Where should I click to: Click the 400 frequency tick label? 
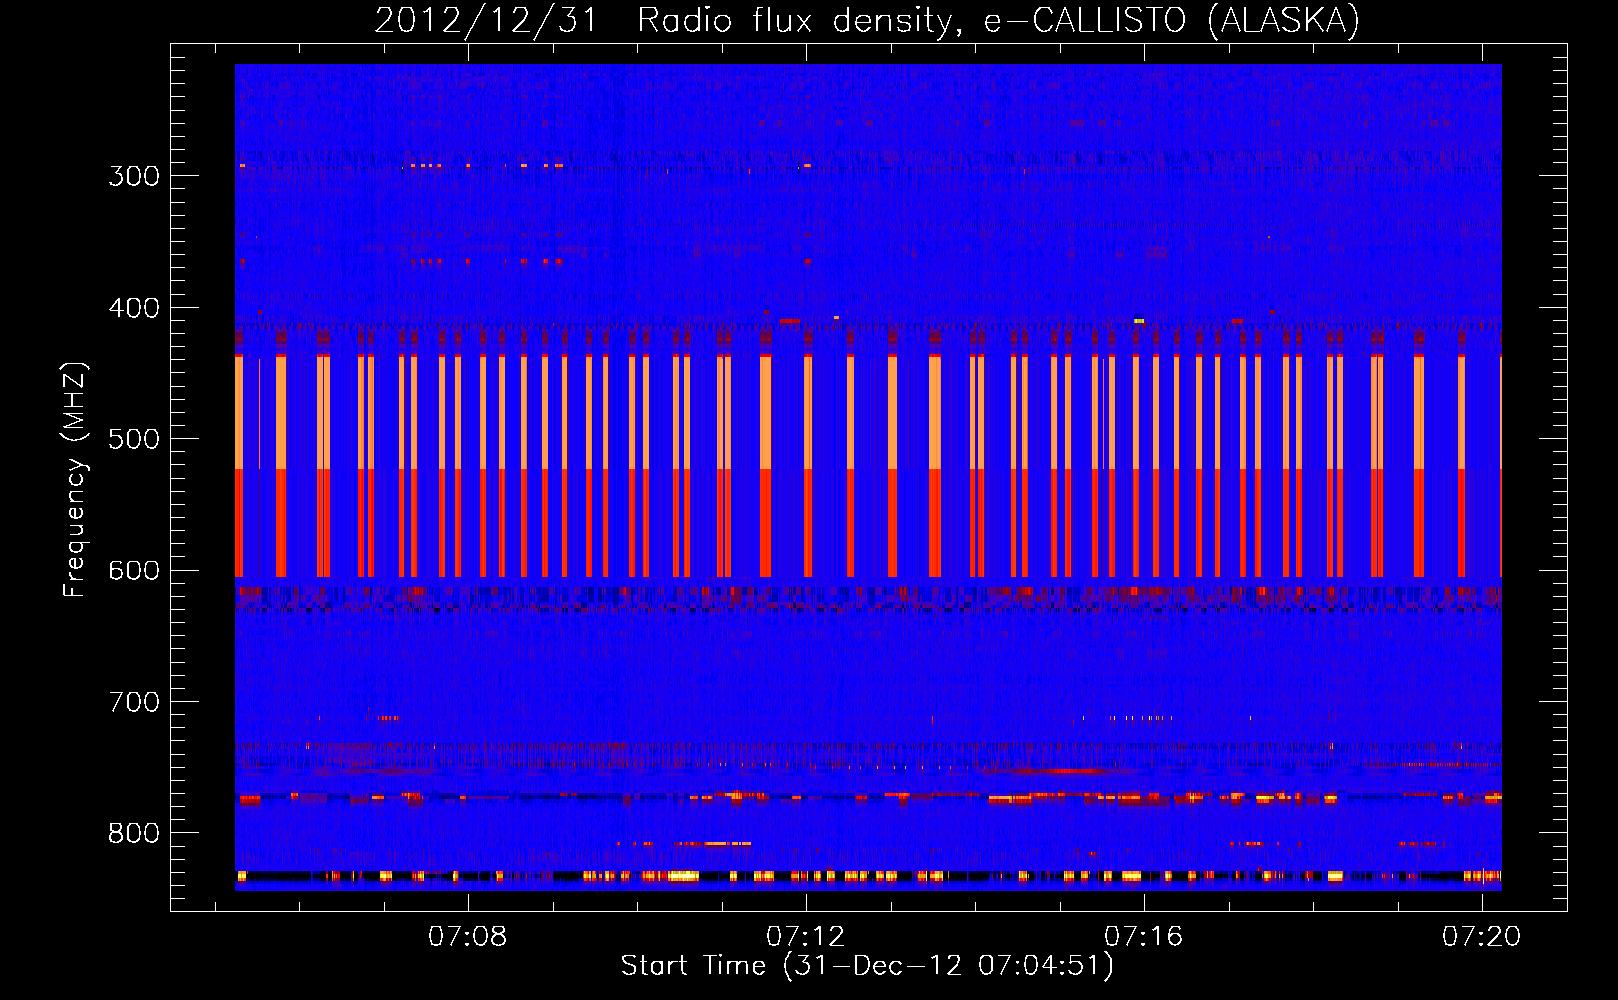[134, 308]
